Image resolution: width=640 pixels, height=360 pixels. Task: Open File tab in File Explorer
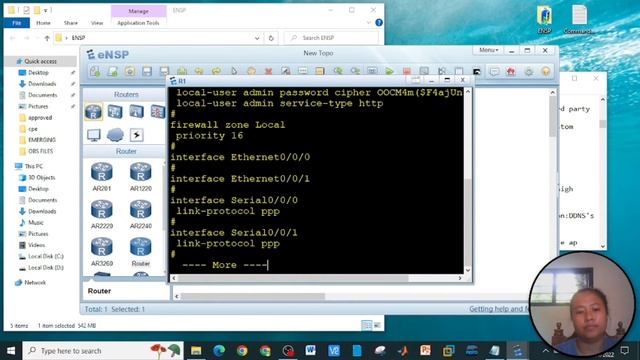(x=17, y=23)
